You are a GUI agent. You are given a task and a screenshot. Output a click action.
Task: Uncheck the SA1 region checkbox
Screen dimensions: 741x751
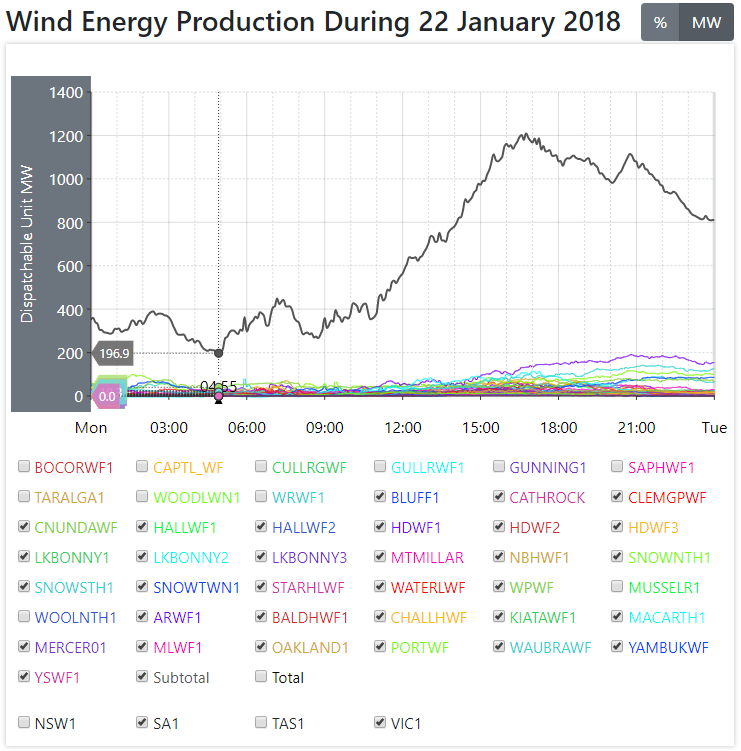point(143,722)
